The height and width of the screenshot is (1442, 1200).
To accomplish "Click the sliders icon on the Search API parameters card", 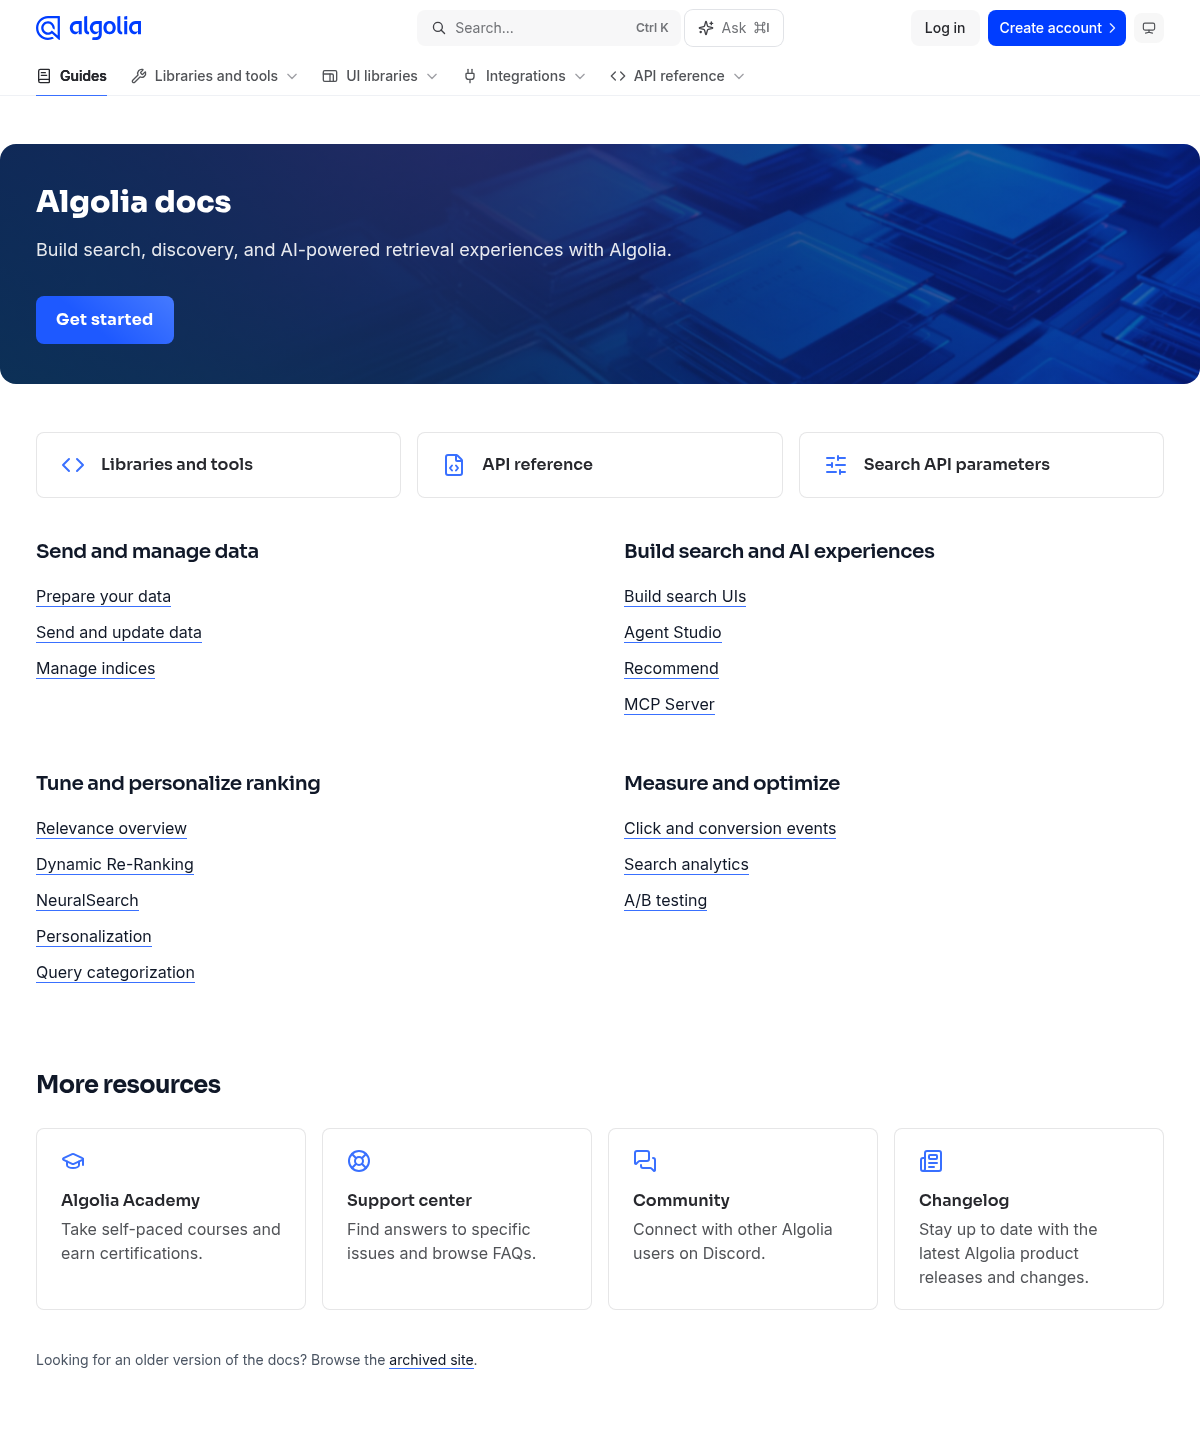I will point(836,465).
